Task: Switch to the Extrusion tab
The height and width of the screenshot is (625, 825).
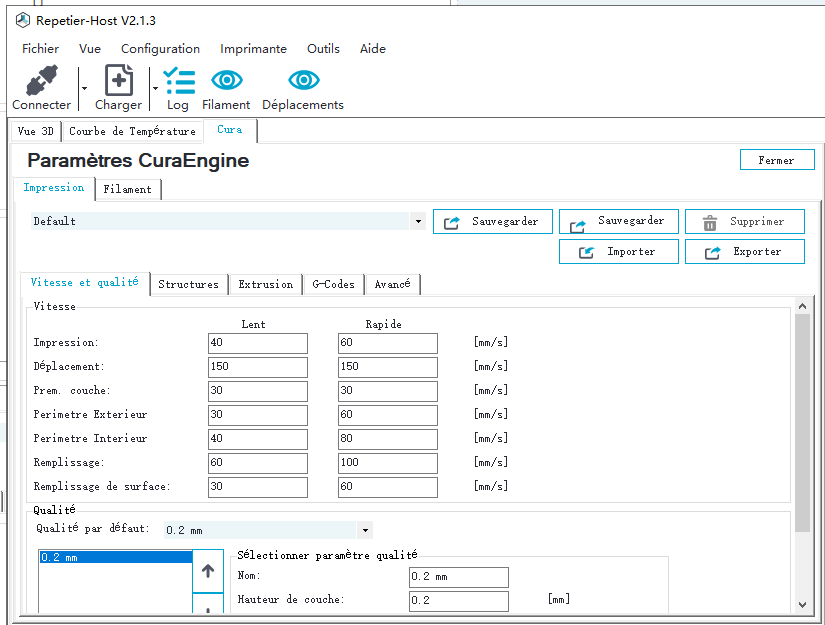Action: 266,285
